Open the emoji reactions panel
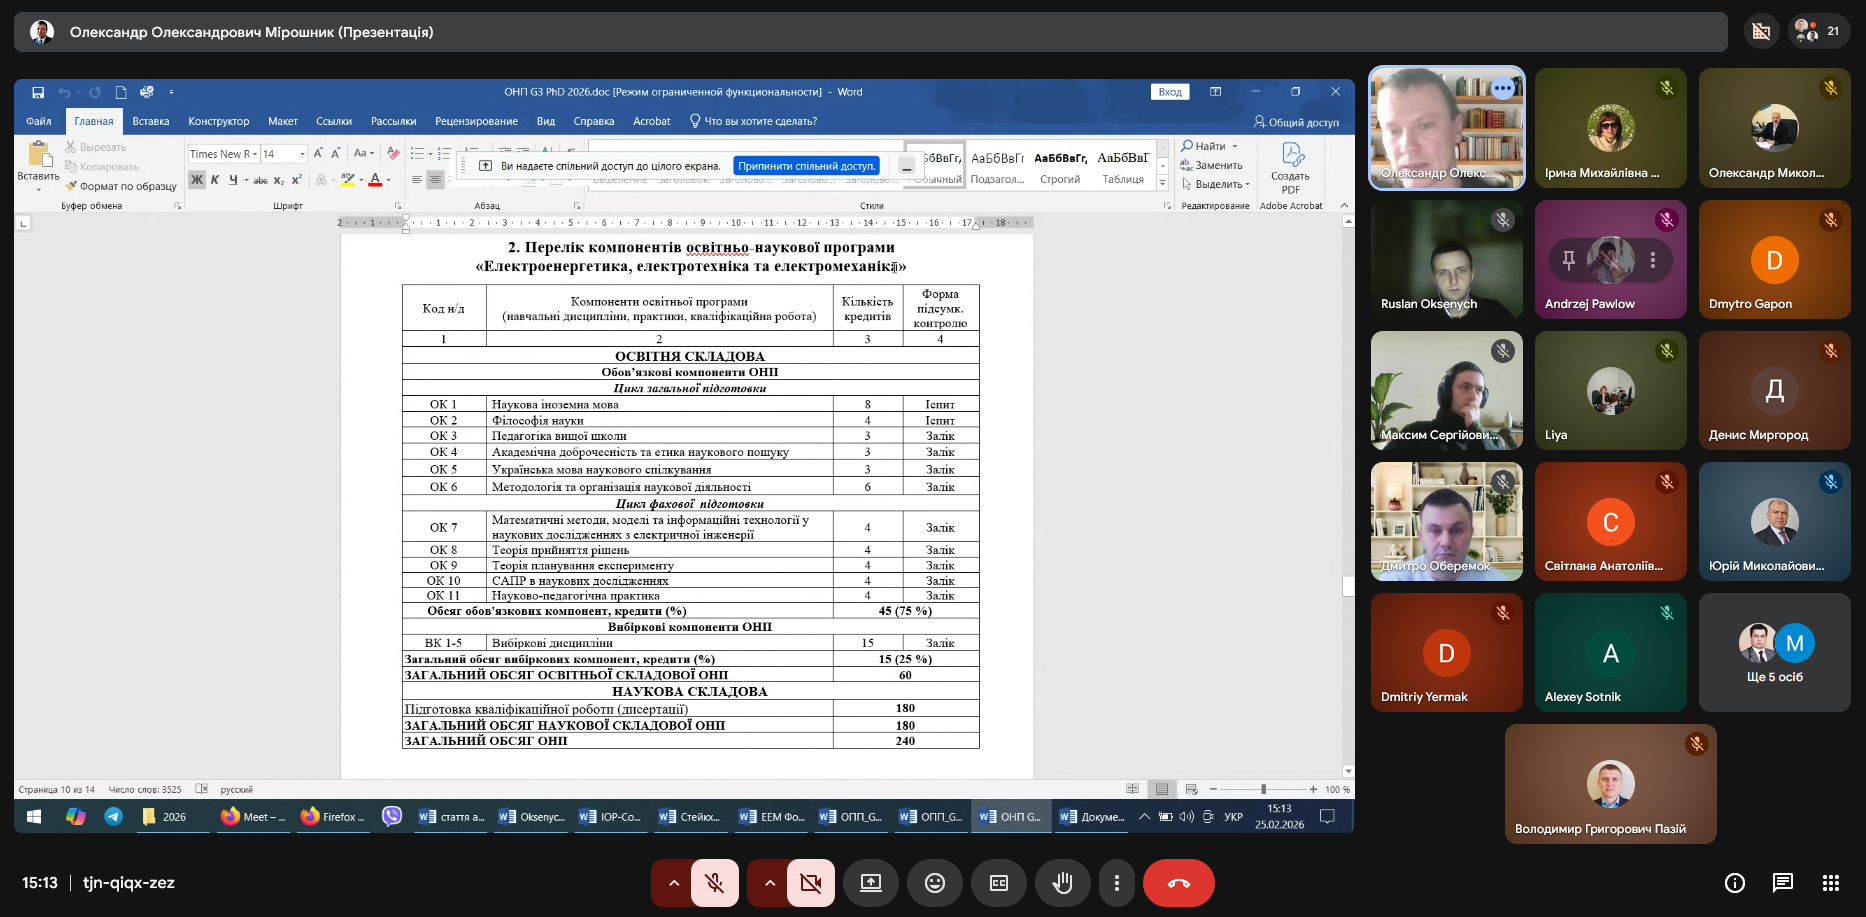The width and height of the screenshot is (1866, 917). click(x=934, y=883)
